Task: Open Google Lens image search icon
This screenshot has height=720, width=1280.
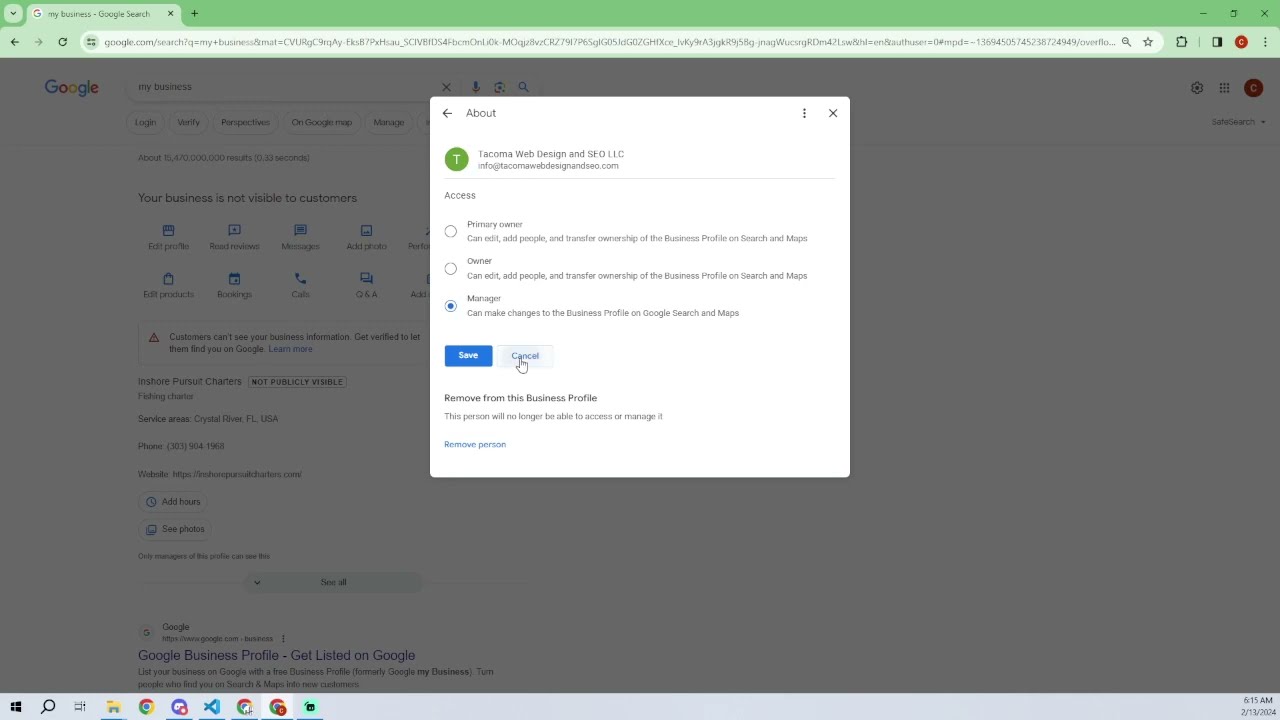Action: pos(499,87)
